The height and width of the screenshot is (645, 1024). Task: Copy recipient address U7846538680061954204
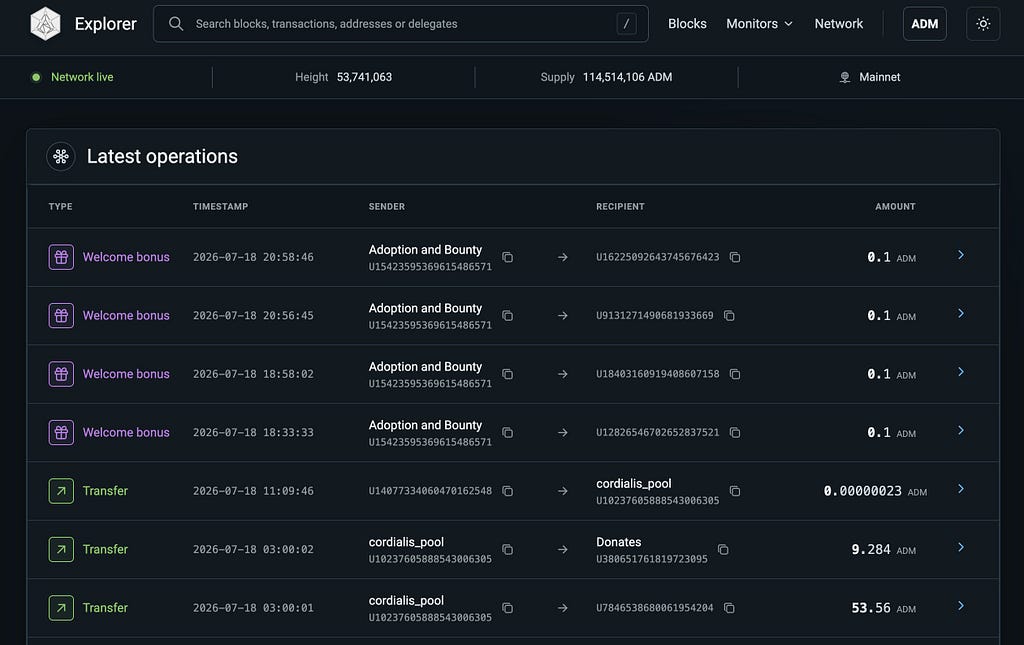tap(729, 608)
